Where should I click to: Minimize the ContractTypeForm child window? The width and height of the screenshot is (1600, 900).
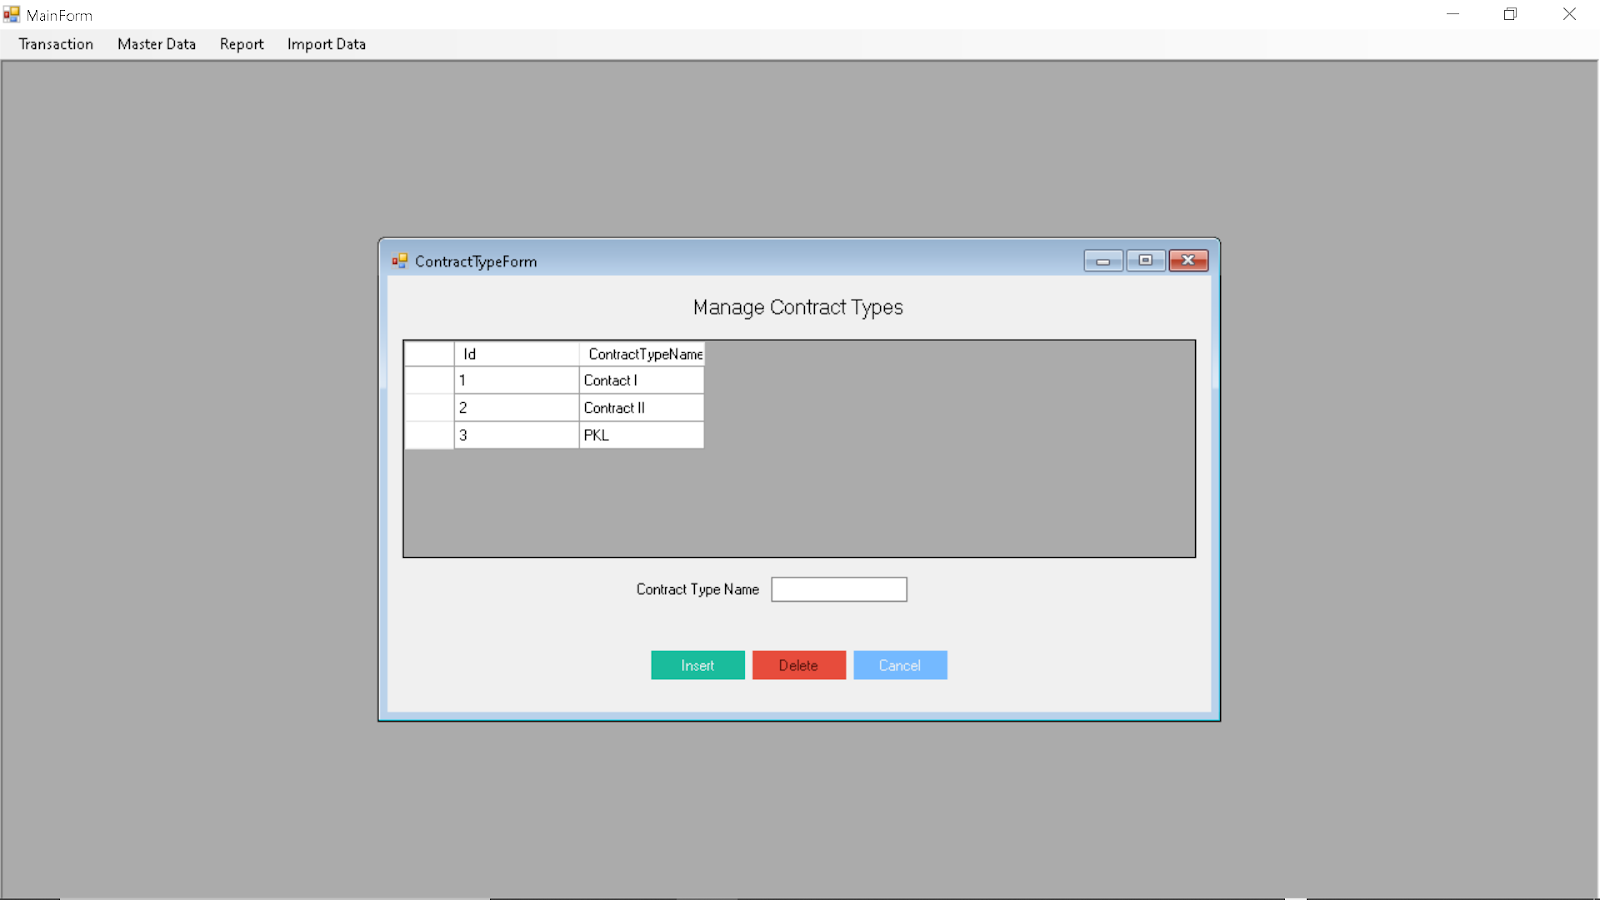click(1103, 261)
